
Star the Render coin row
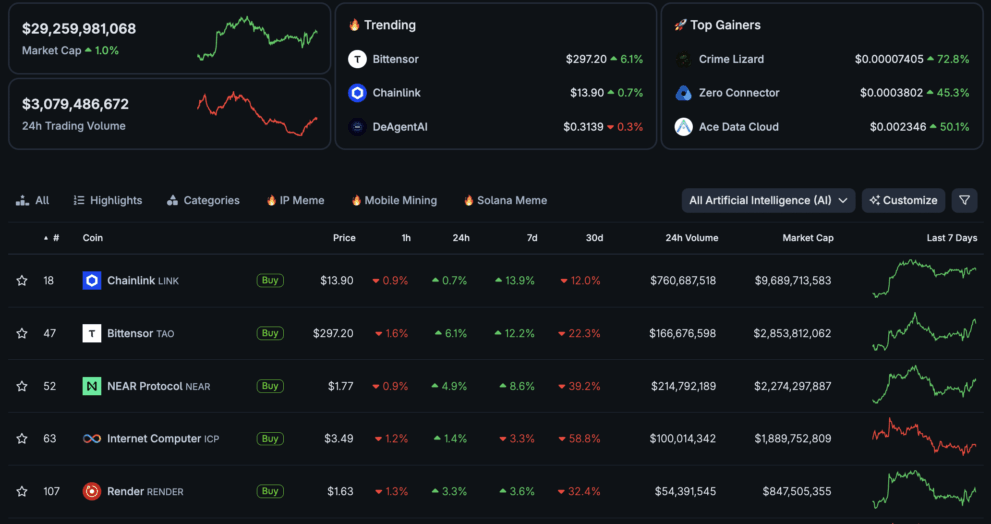point(22,491)
